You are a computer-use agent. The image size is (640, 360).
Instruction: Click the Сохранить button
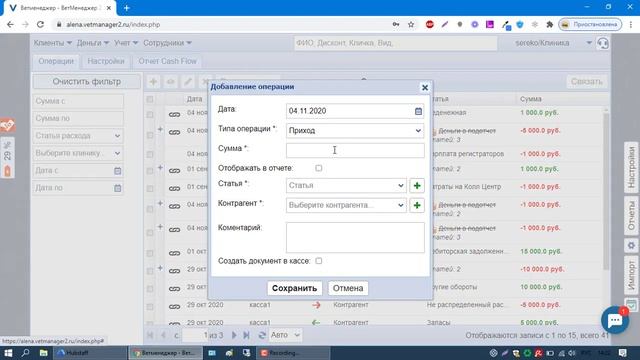(294, 288)
